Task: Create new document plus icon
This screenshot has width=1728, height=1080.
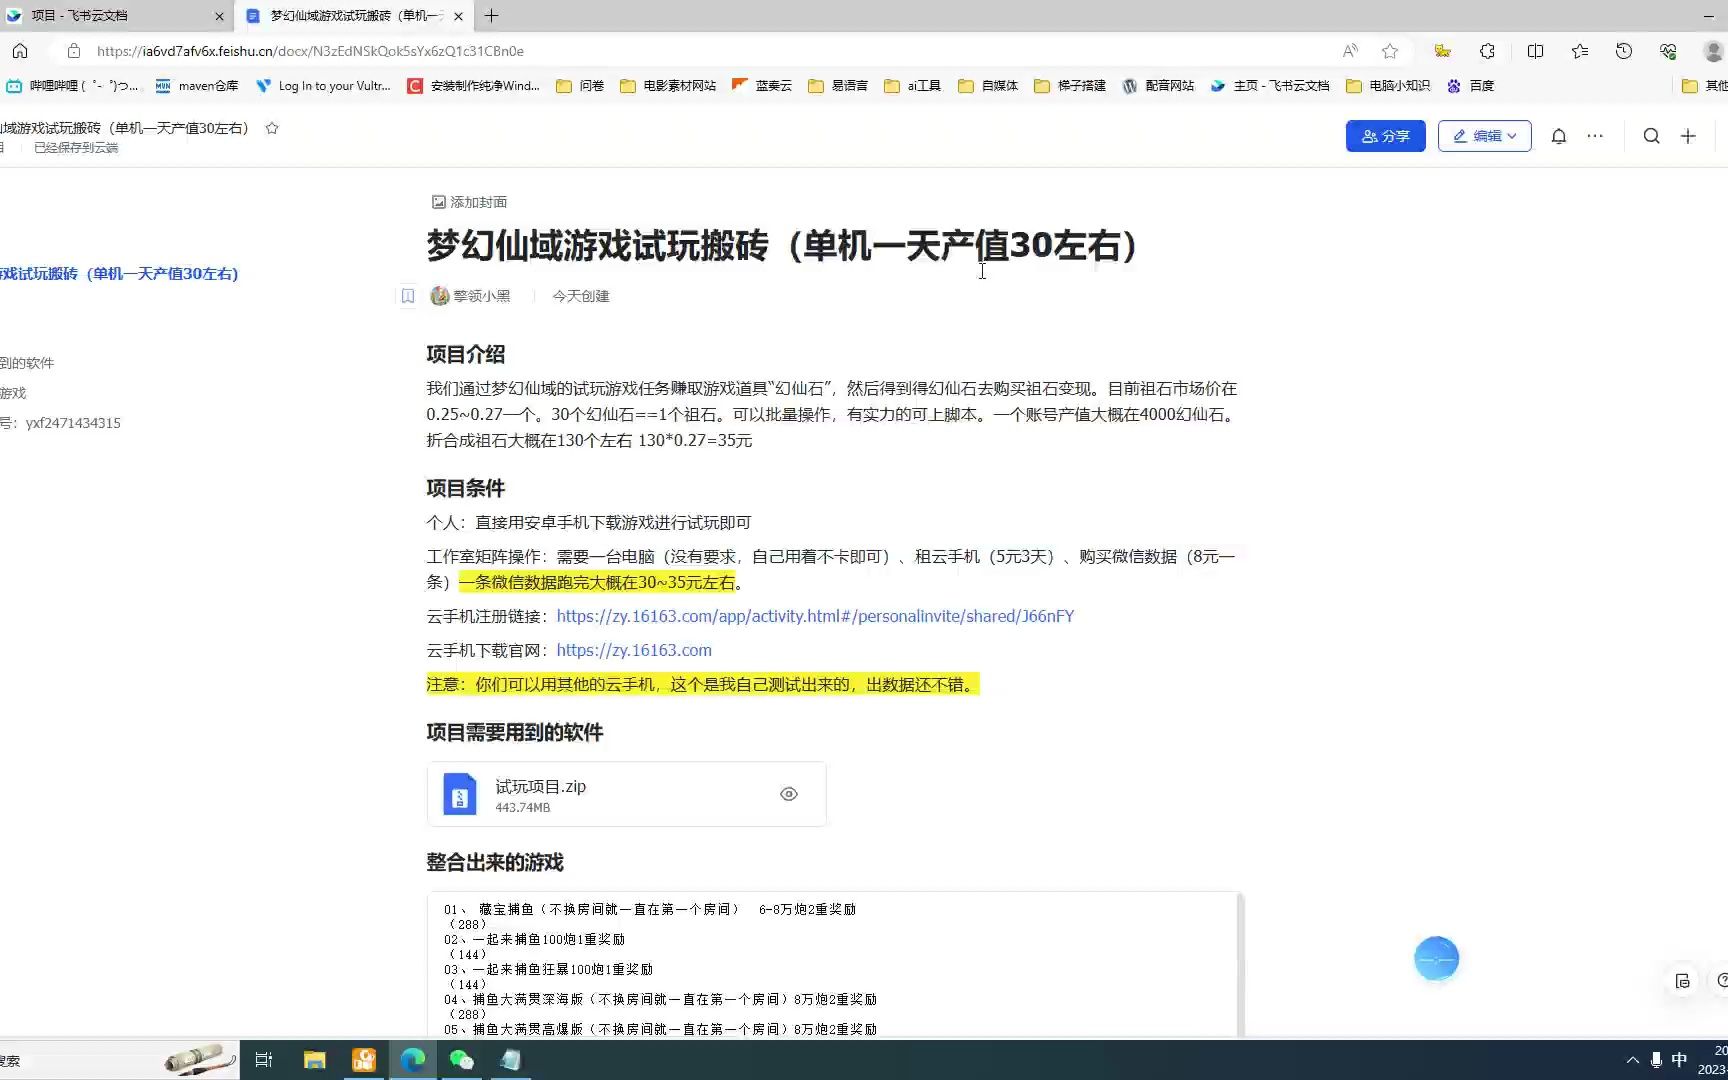Action: 1688,136
